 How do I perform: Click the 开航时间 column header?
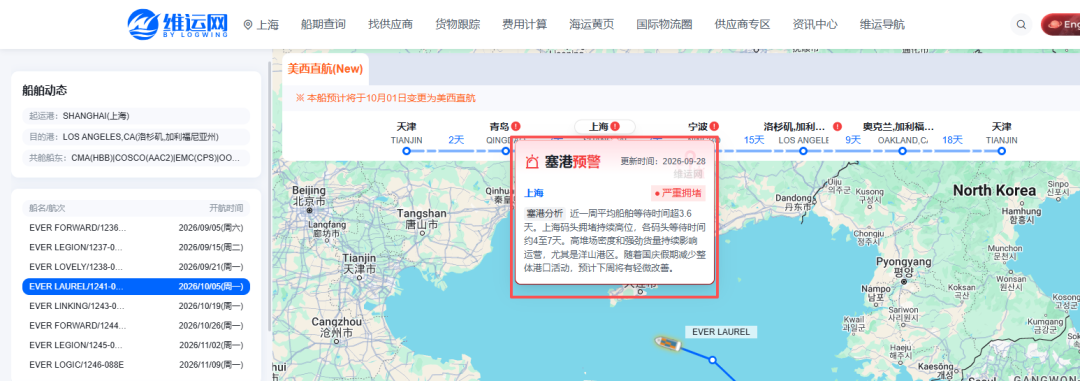[226, 207]
